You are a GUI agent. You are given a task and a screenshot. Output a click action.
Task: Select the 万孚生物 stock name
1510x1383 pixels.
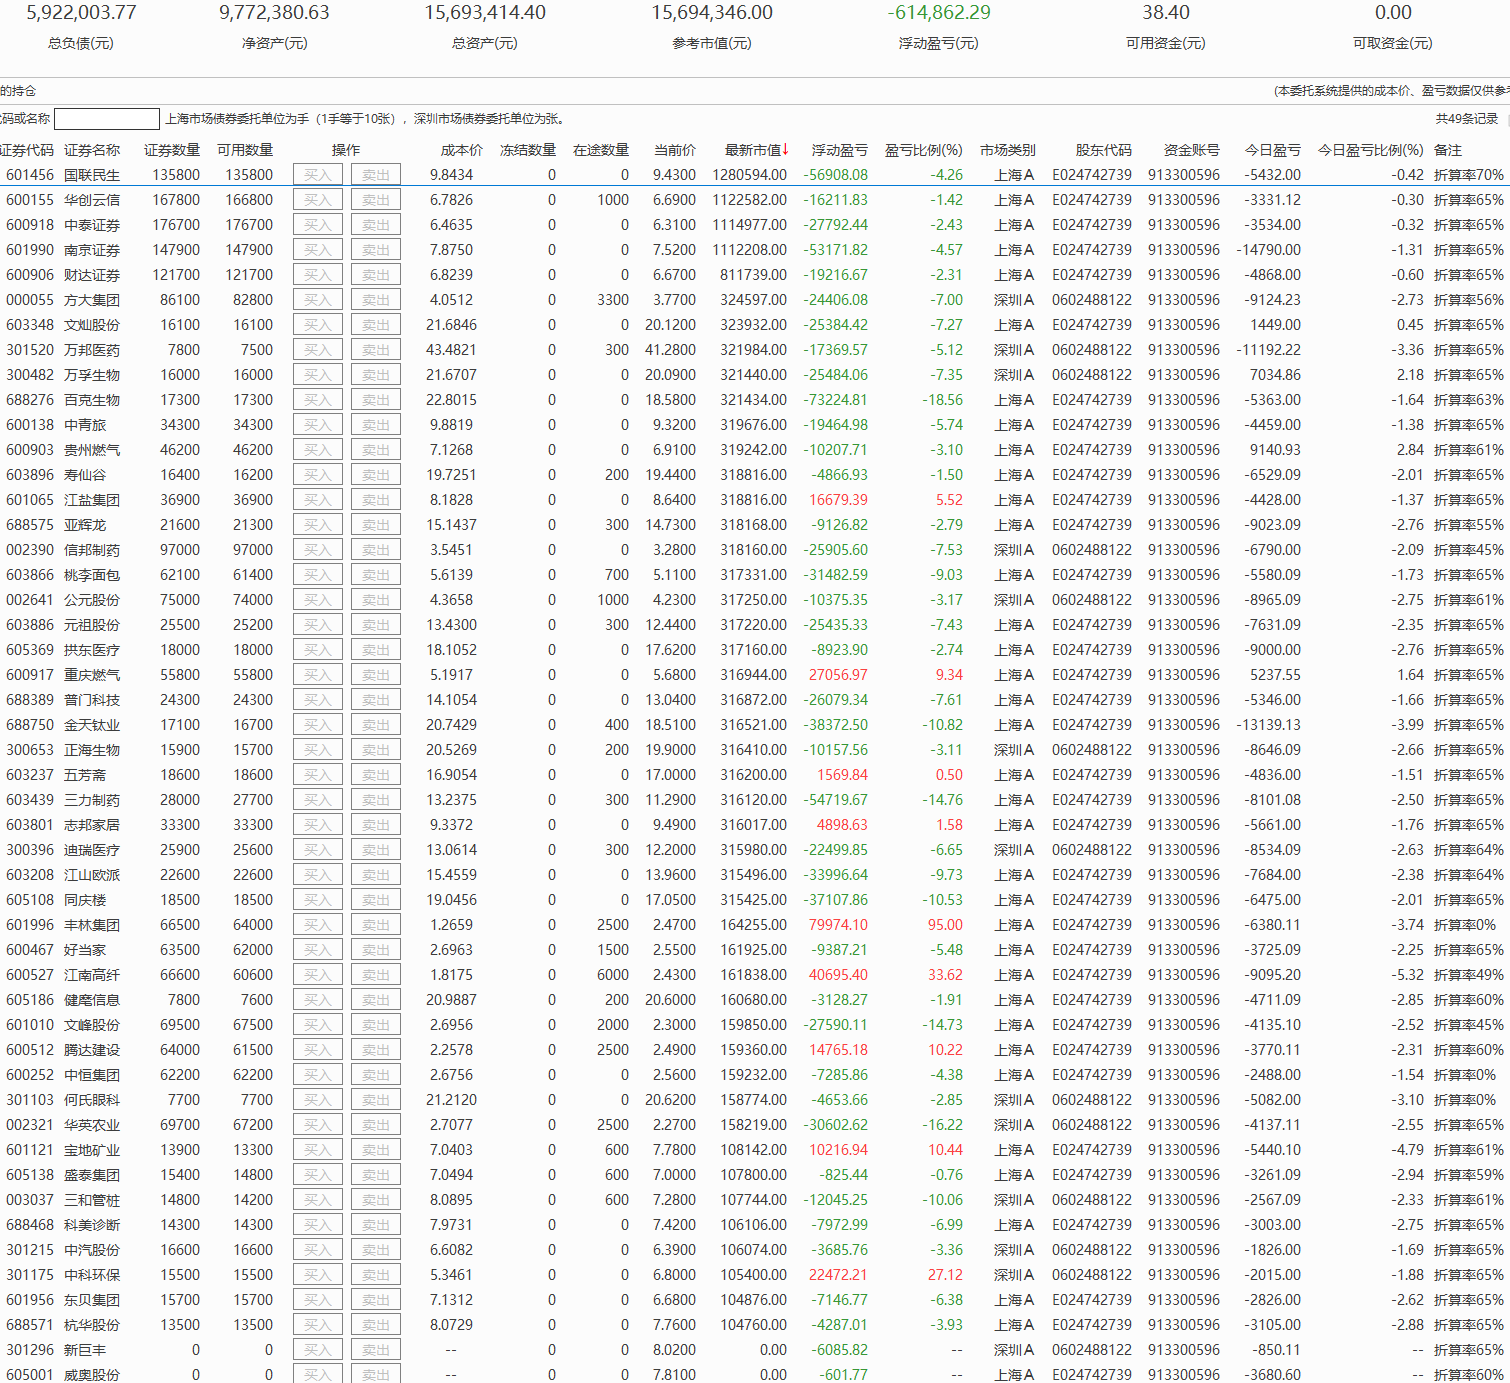[92, 375]
